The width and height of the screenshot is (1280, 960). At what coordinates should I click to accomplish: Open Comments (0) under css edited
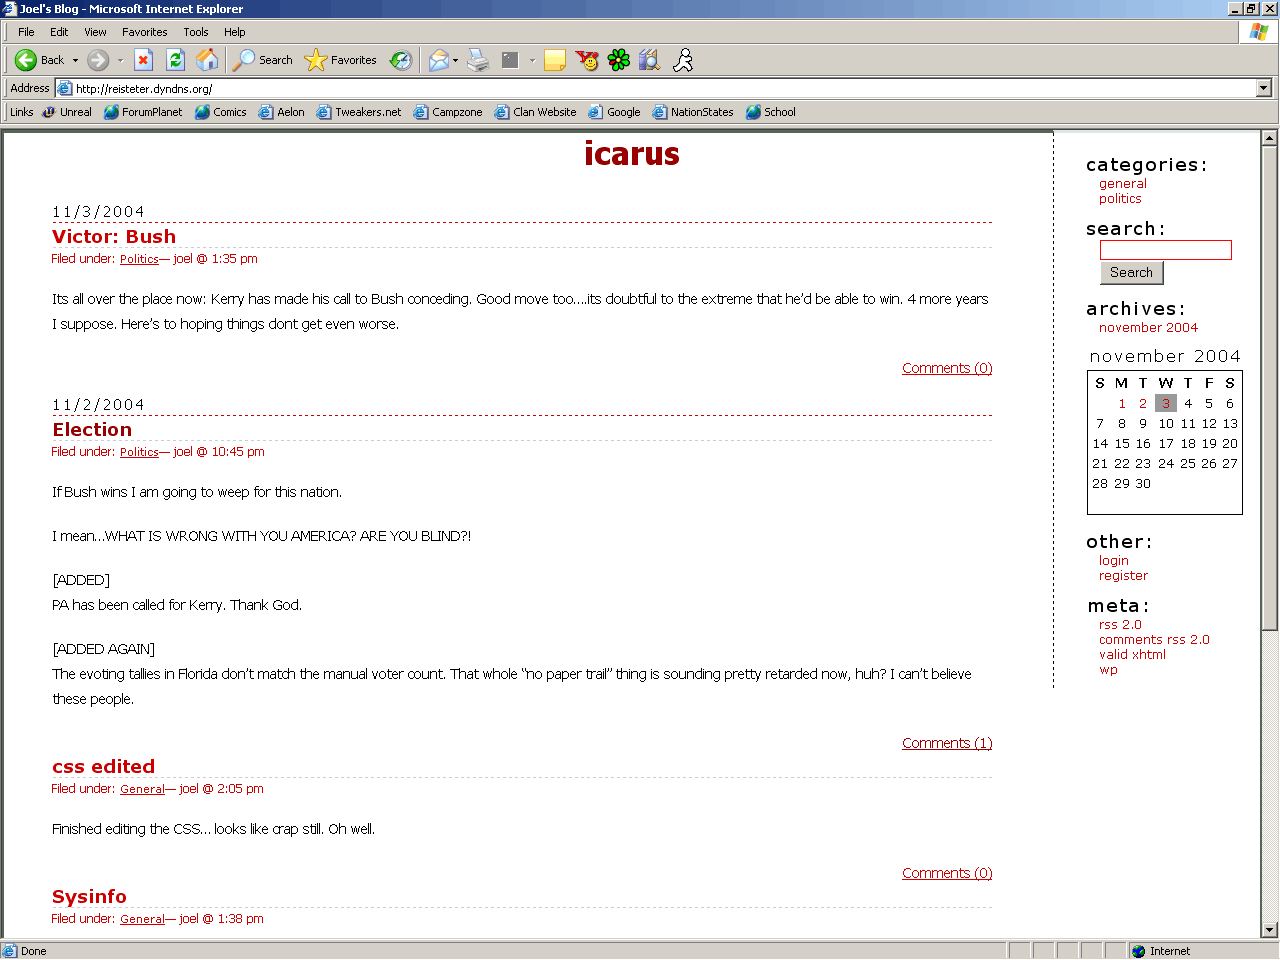pyautogui.click(x=947, y=873)
